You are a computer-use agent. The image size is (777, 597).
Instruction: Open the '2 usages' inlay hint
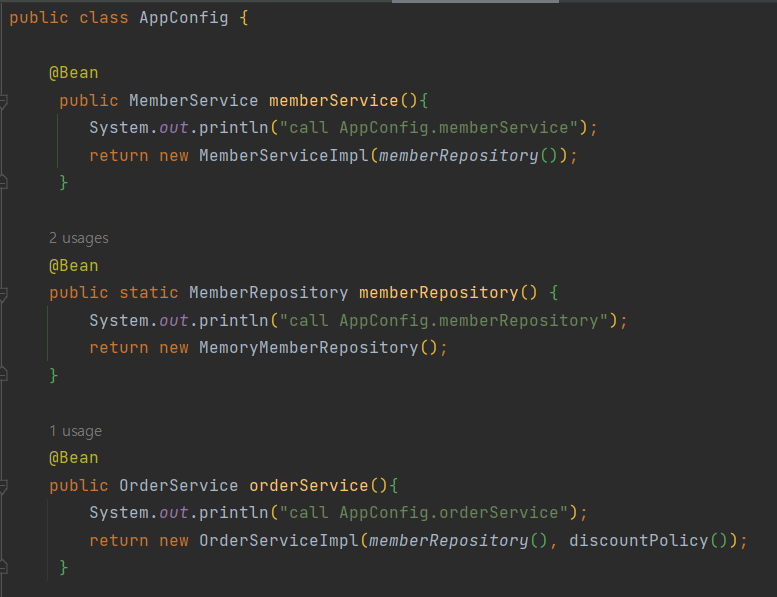point(79,238)
